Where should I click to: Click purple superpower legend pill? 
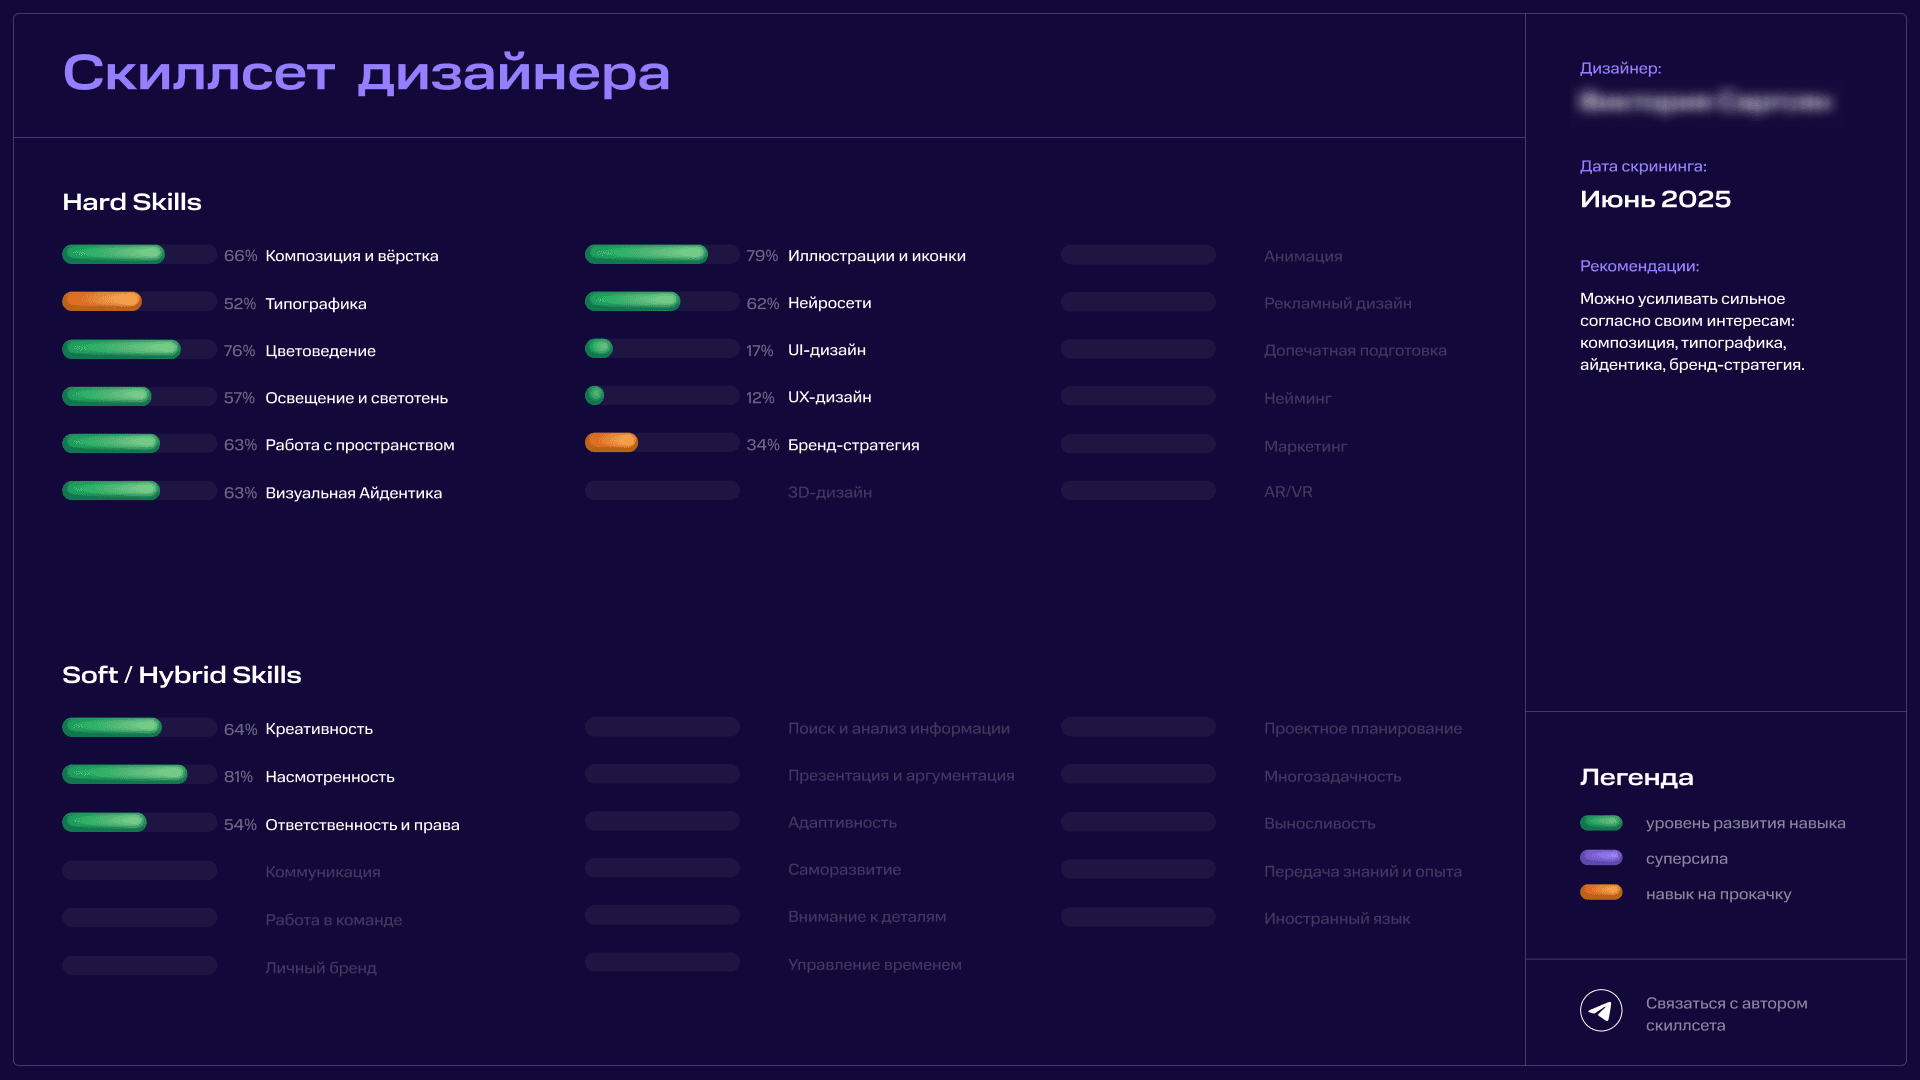click(x=1601, y=858)
